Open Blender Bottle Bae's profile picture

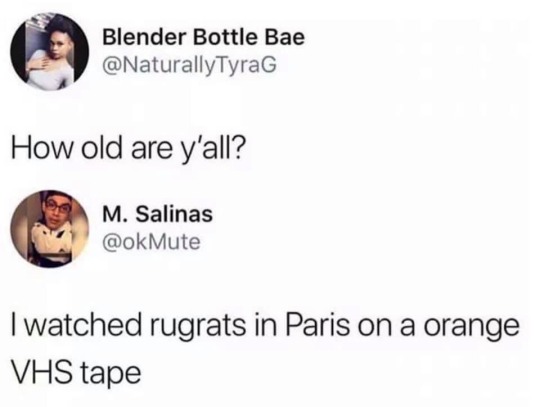point(50,52)
